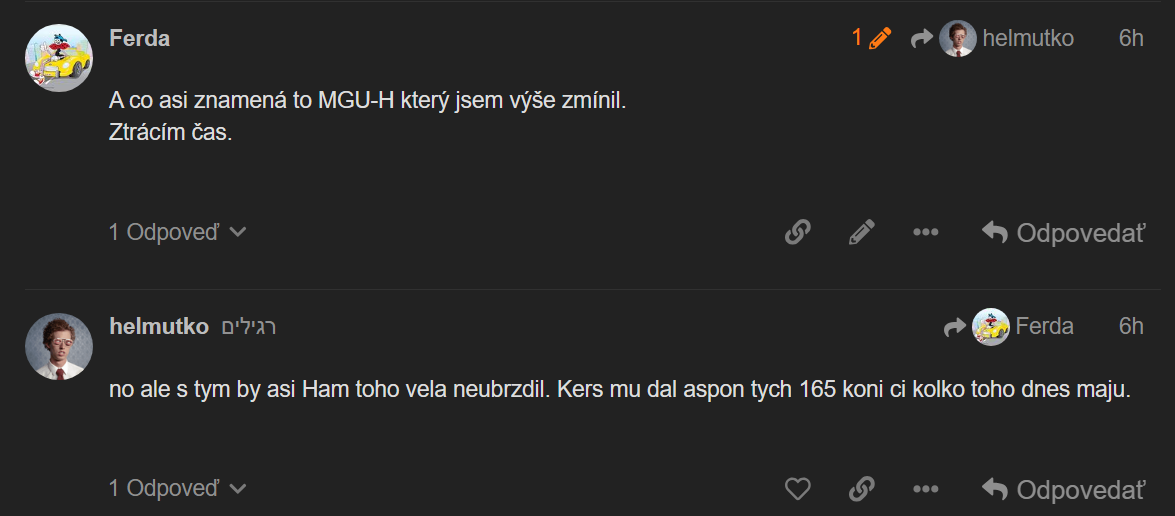Click the orange edit history pencil icon
Image resolution: width=1175 pixels, height=516 pixels.
[880, 39]
